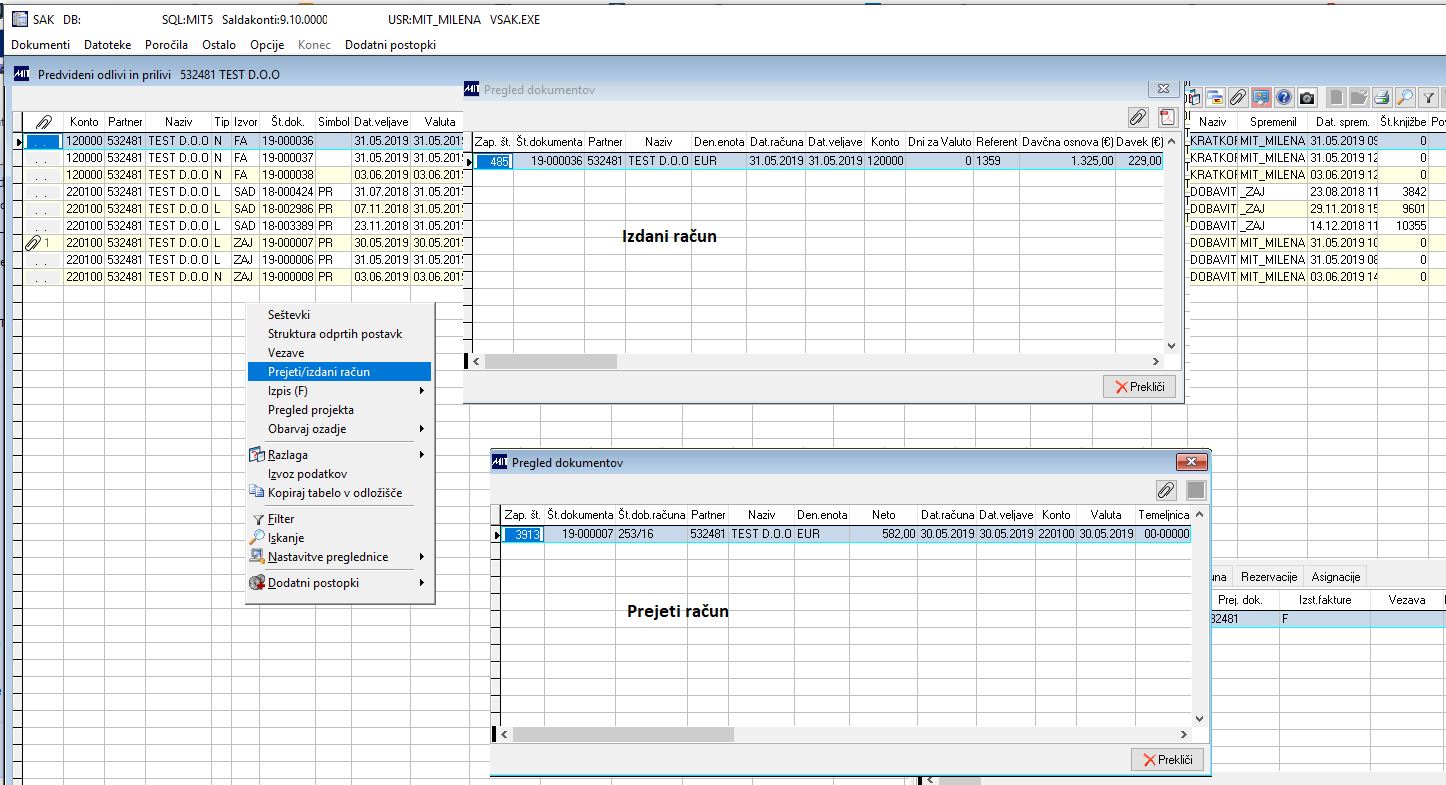The width and height of the screenshot is (1446, 785).
Task: Click the printer icon in top toolbar
Action: (1382, 97)
